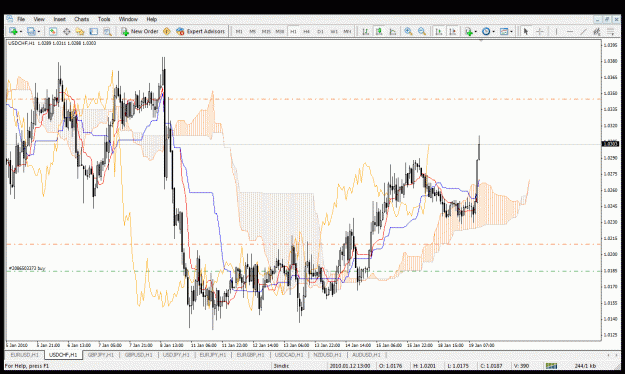Click the buy order level label
This screenshot has height=374, width=625.
coord(27,268)
